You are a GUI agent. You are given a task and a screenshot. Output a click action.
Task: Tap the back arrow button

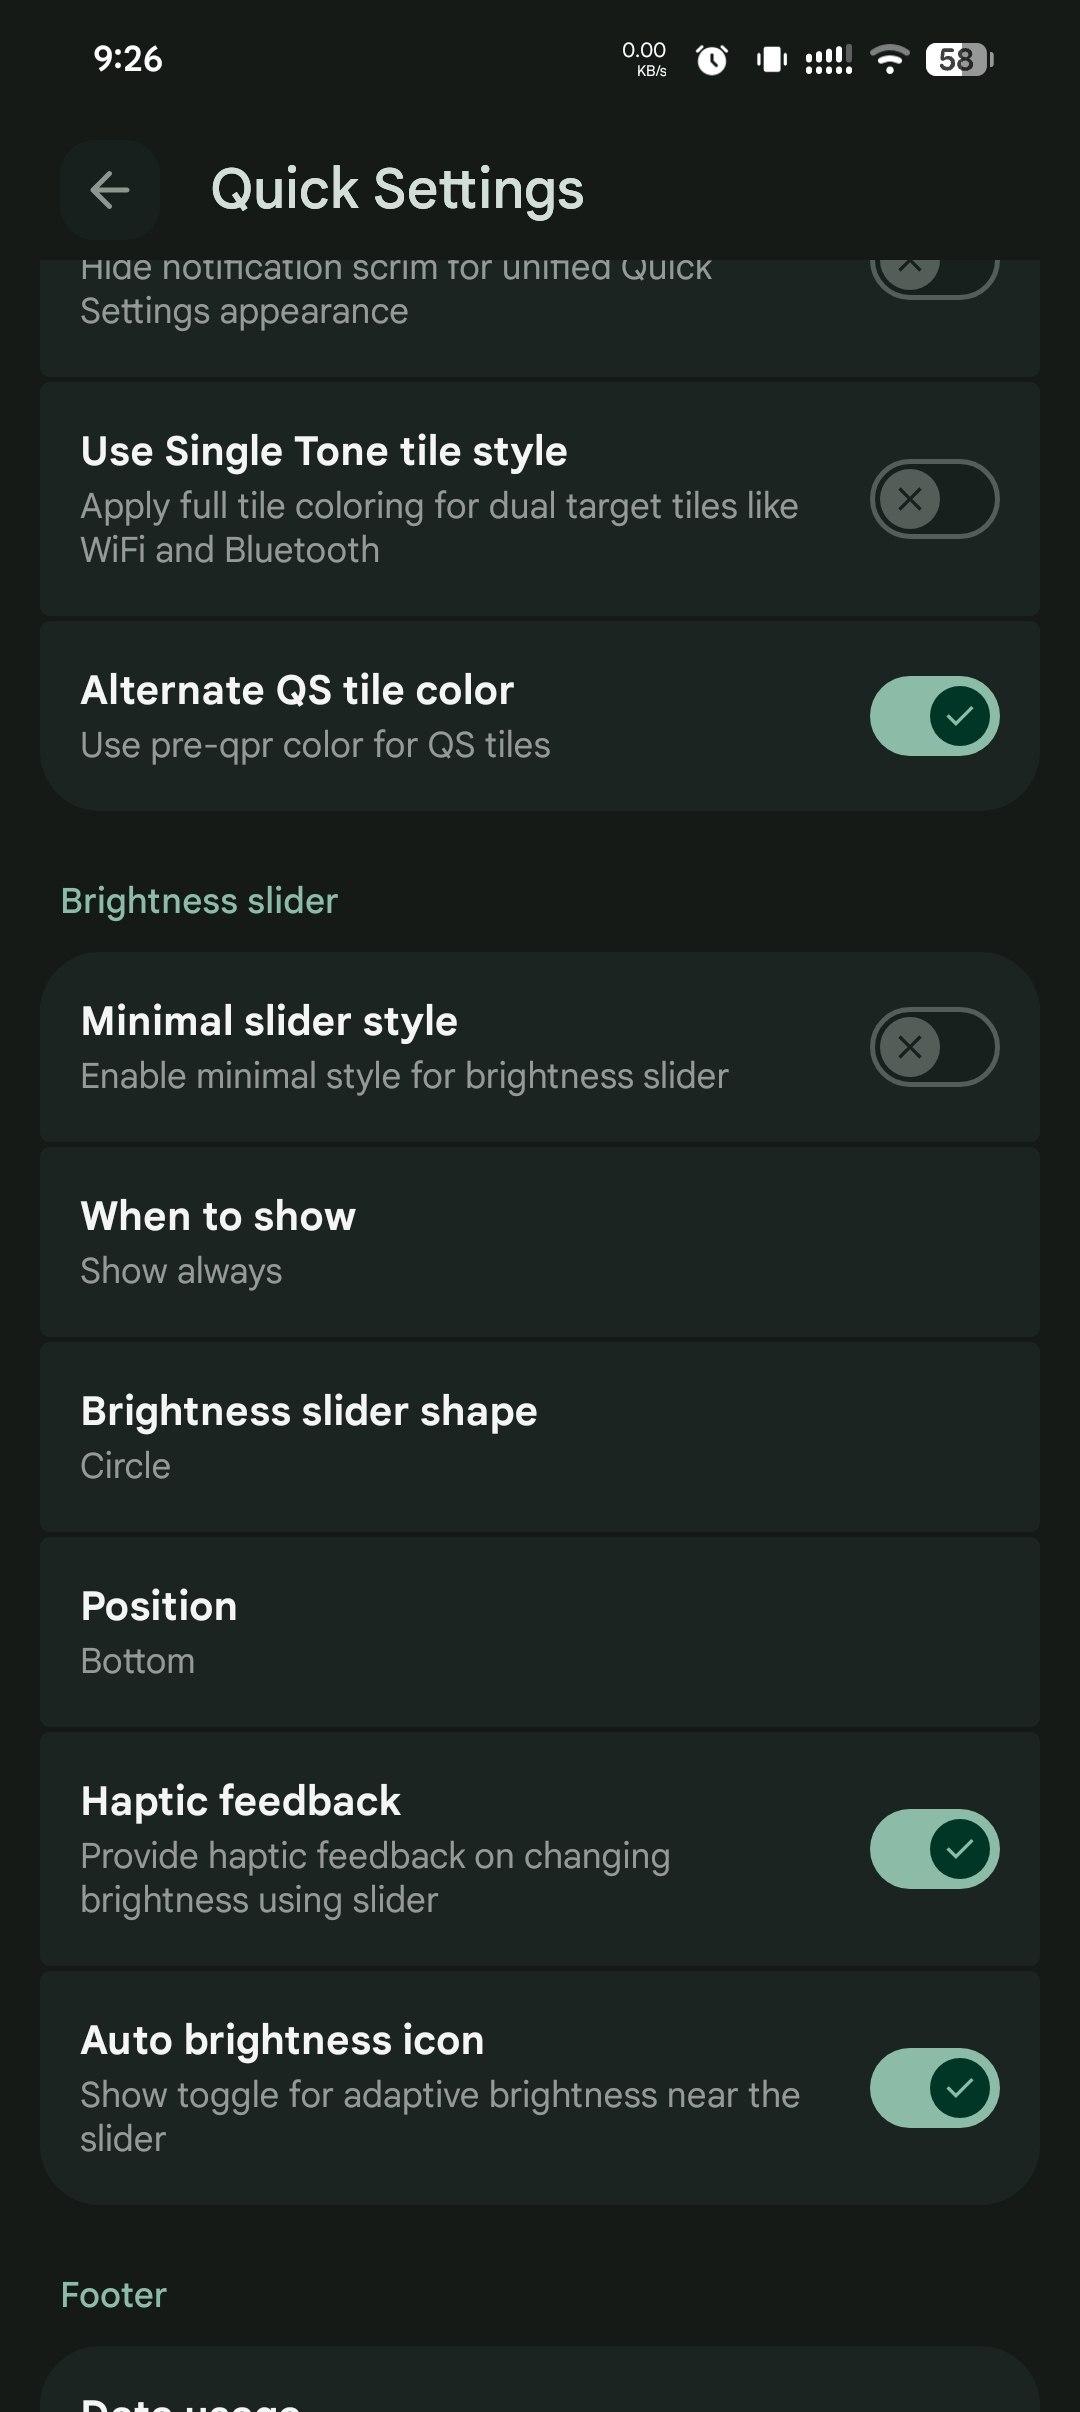[110, 190]
